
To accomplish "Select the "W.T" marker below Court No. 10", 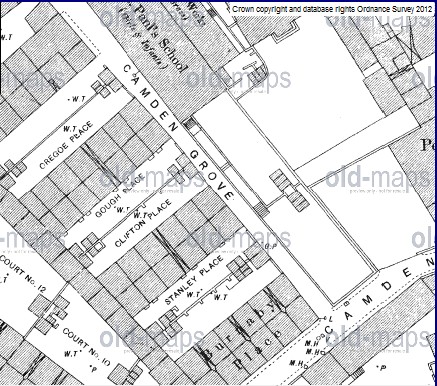I will (72, 354).
